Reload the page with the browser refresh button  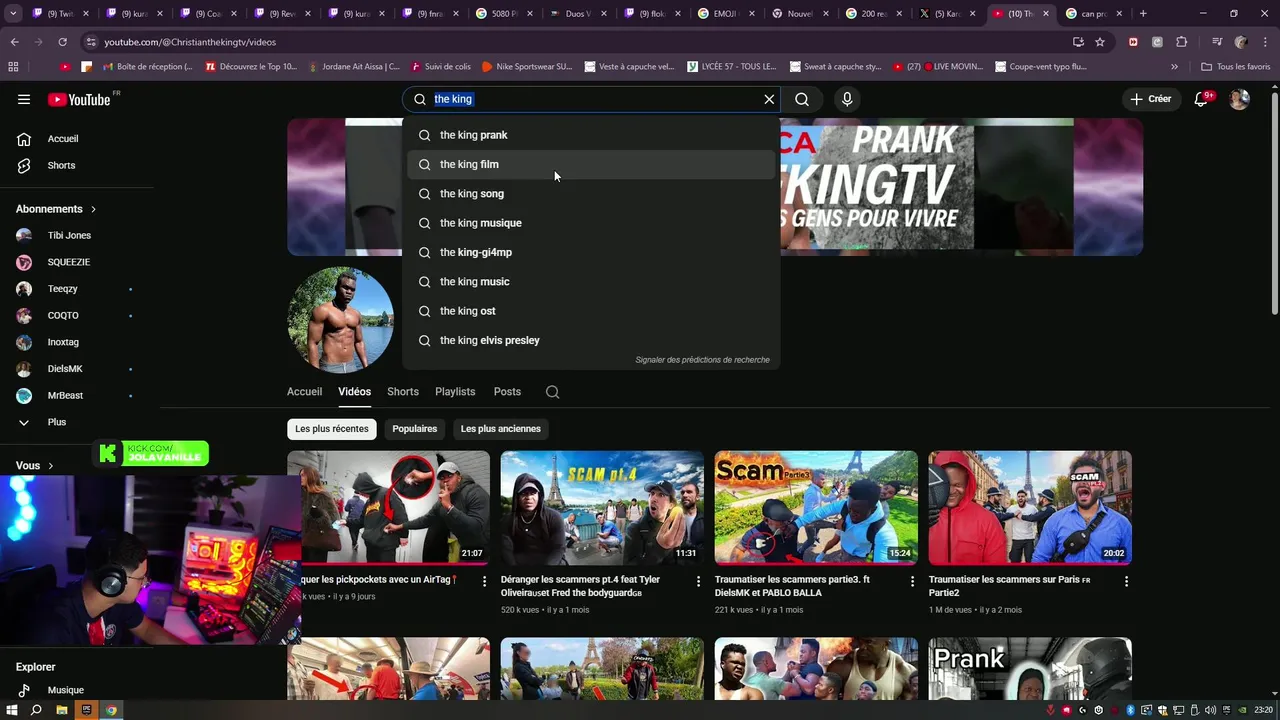click(62, 42)
